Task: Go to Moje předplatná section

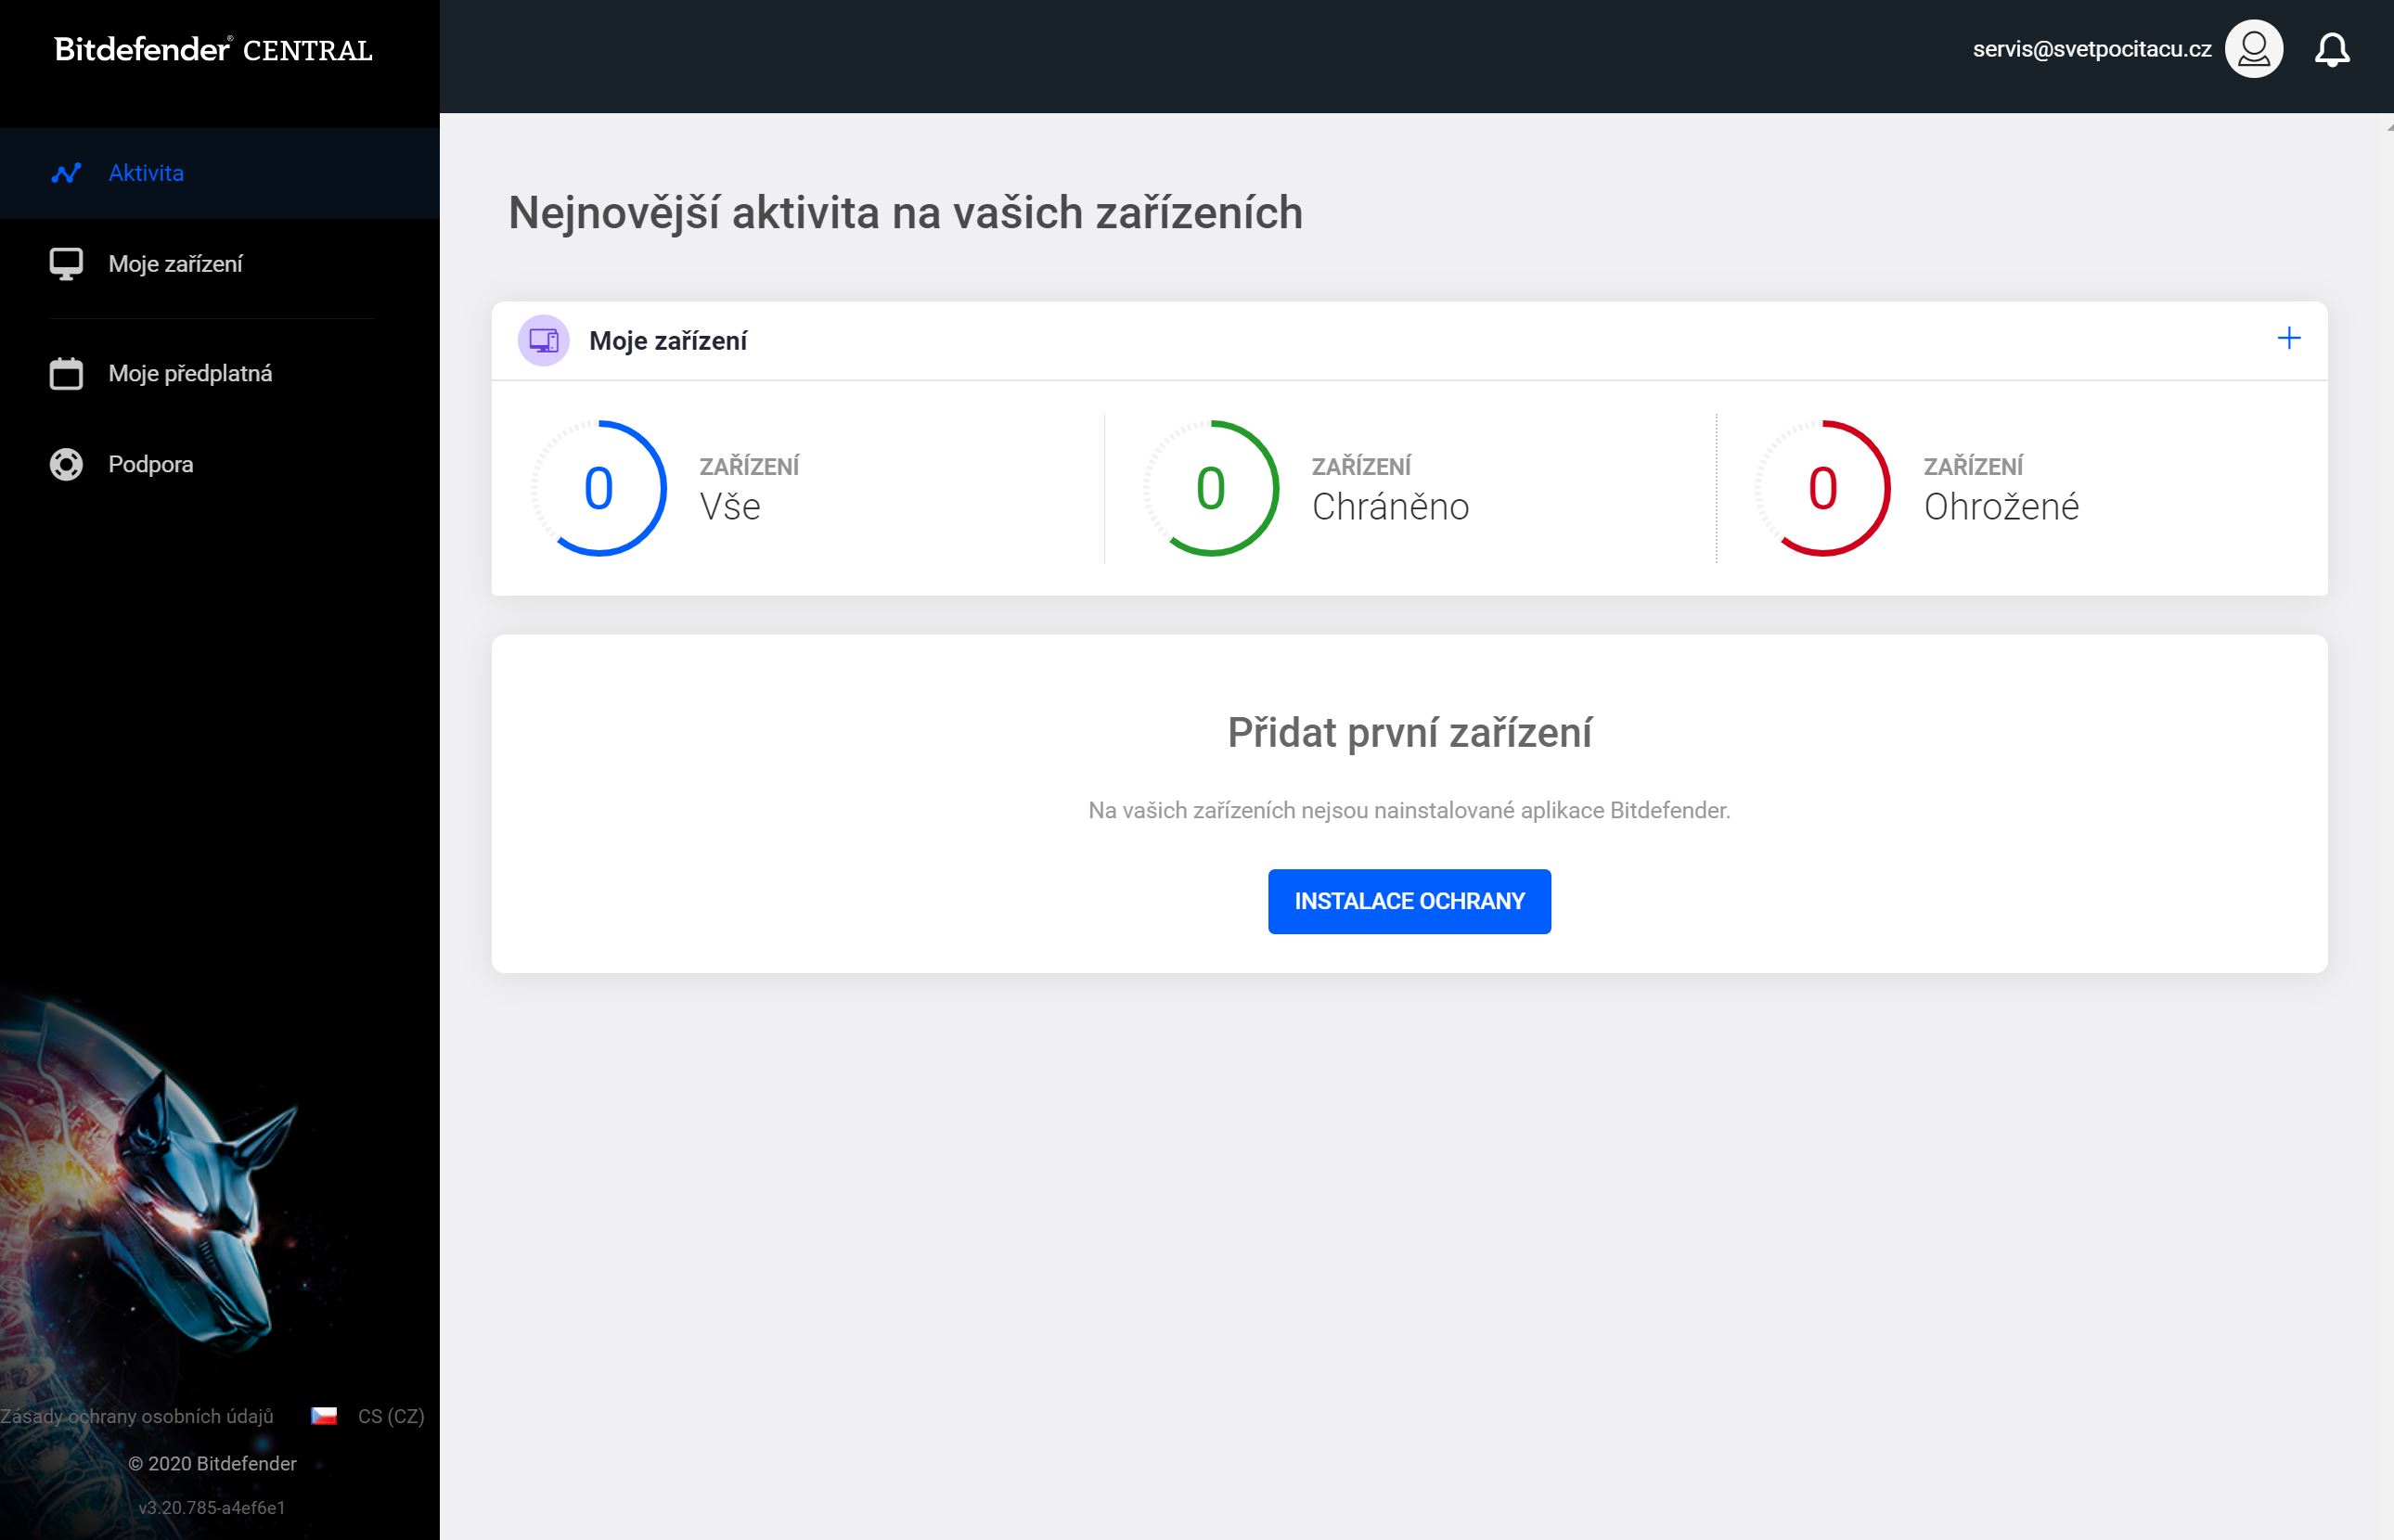Action: pos(190,374)
